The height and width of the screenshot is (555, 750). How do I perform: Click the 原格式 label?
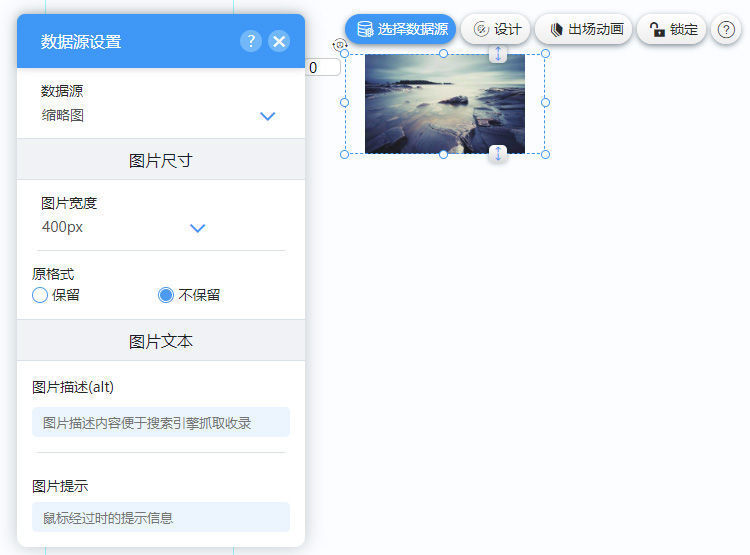click(53, 274)
